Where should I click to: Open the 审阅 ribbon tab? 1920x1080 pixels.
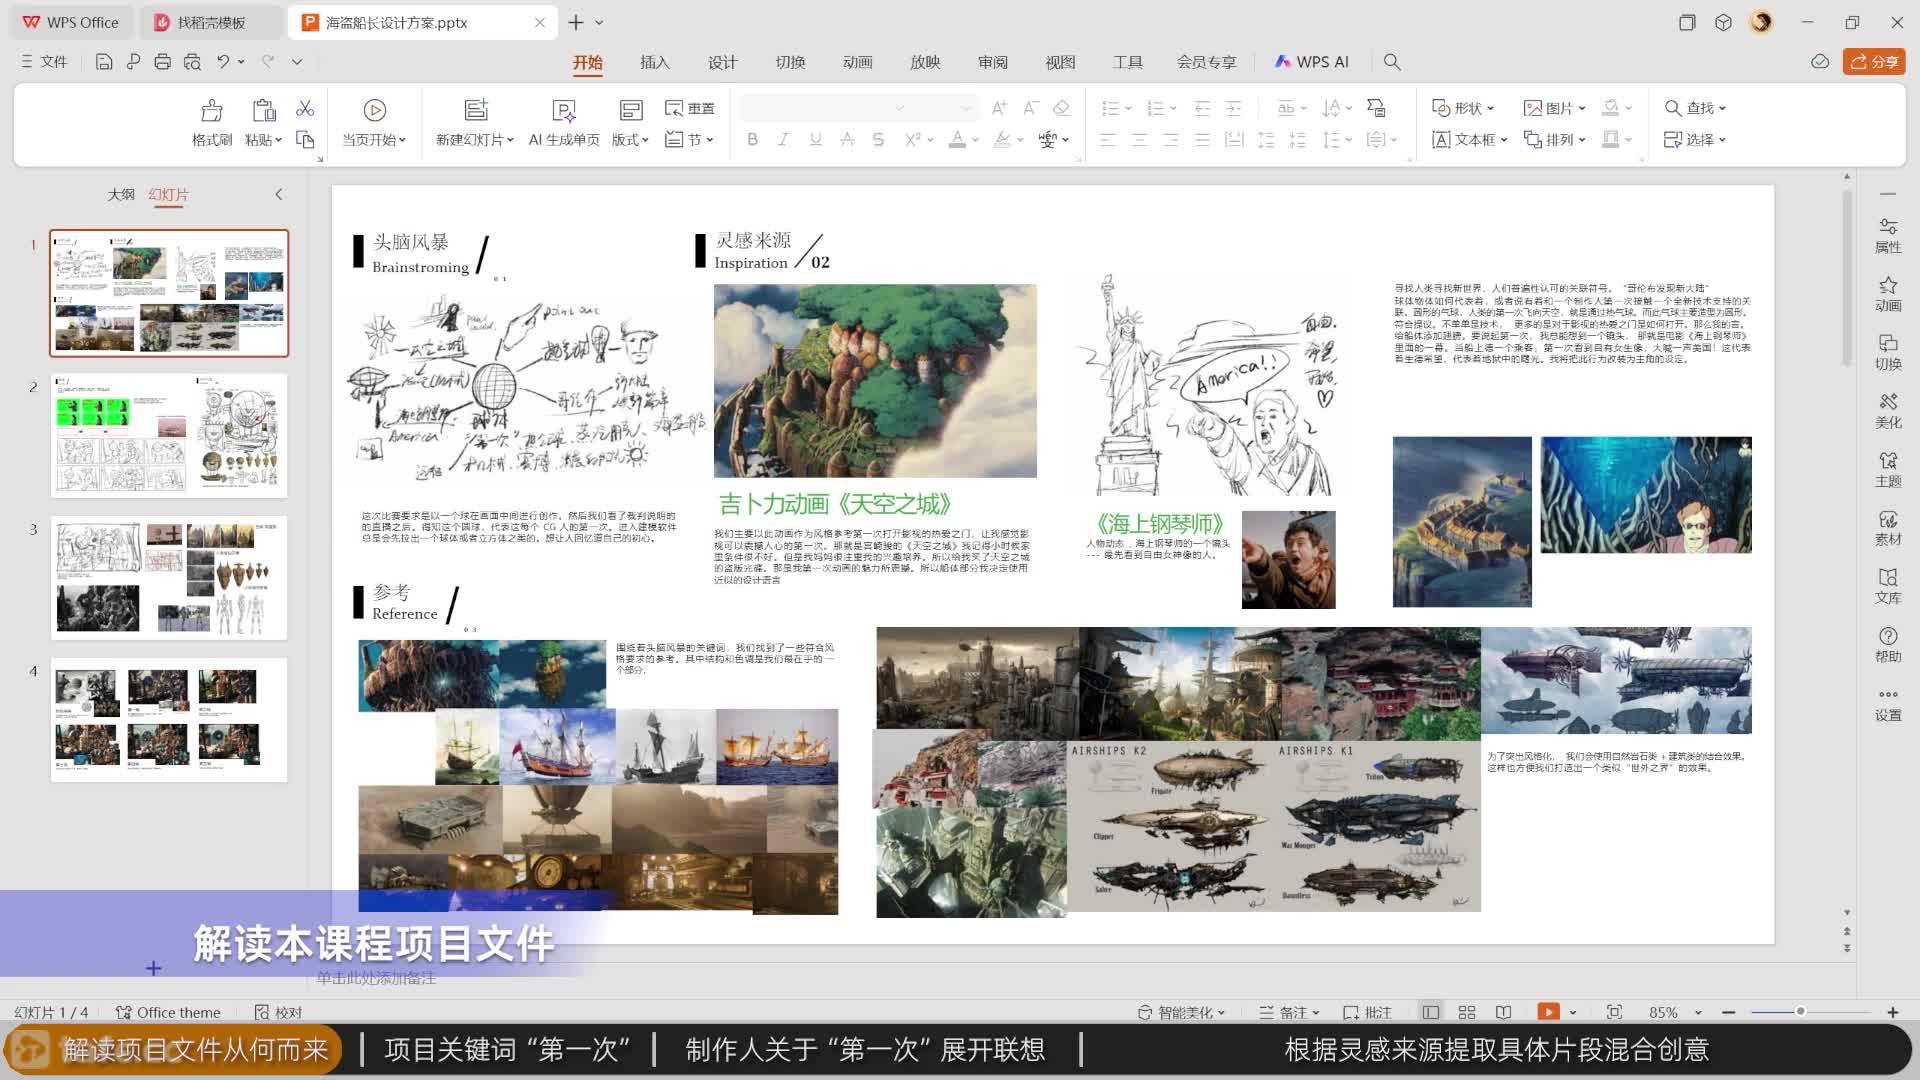coord(993,62)
